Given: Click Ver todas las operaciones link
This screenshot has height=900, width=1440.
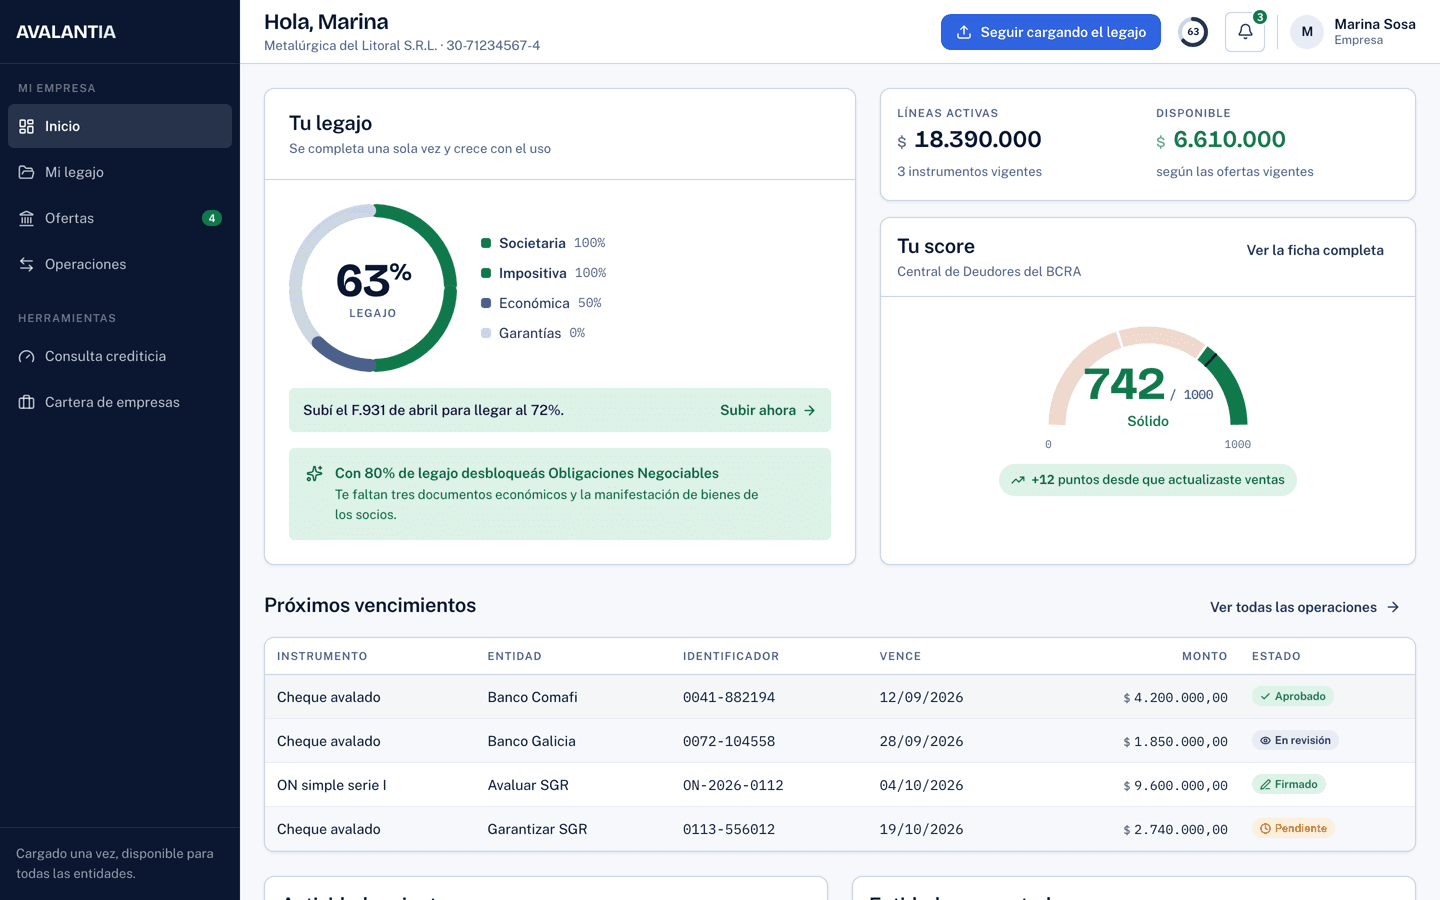Looking at the screenshot, I should pyautogui.click(x=1305, y=607).
